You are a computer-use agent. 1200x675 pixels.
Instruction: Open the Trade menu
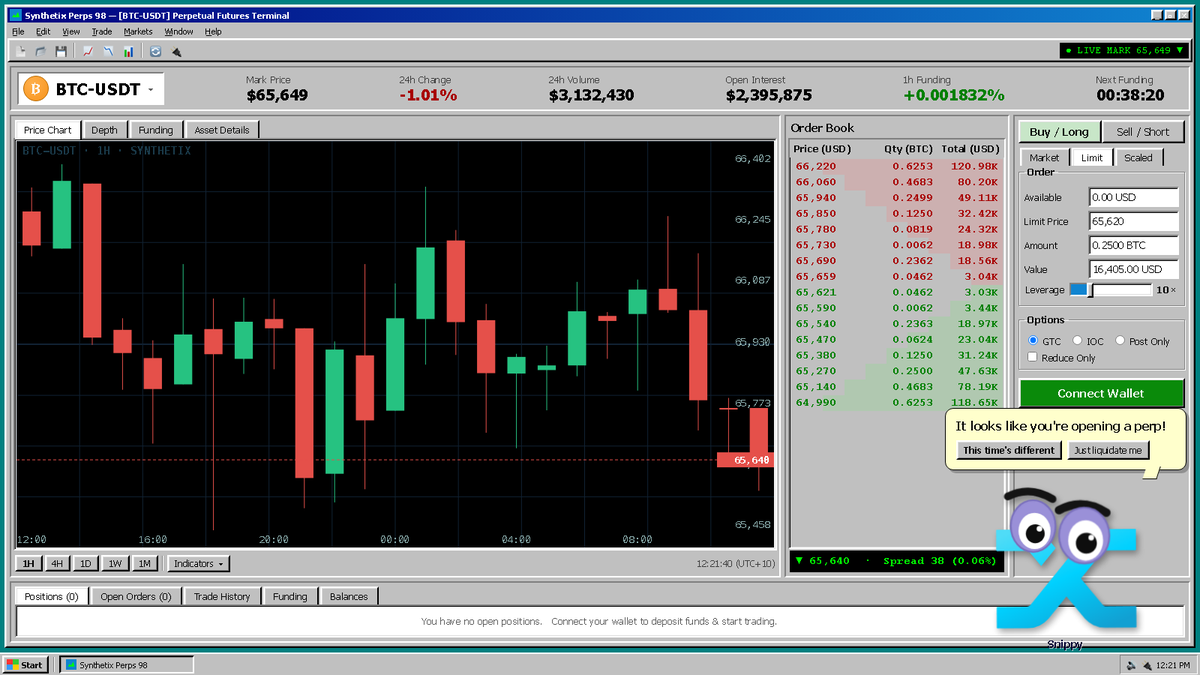coord(102,32)
